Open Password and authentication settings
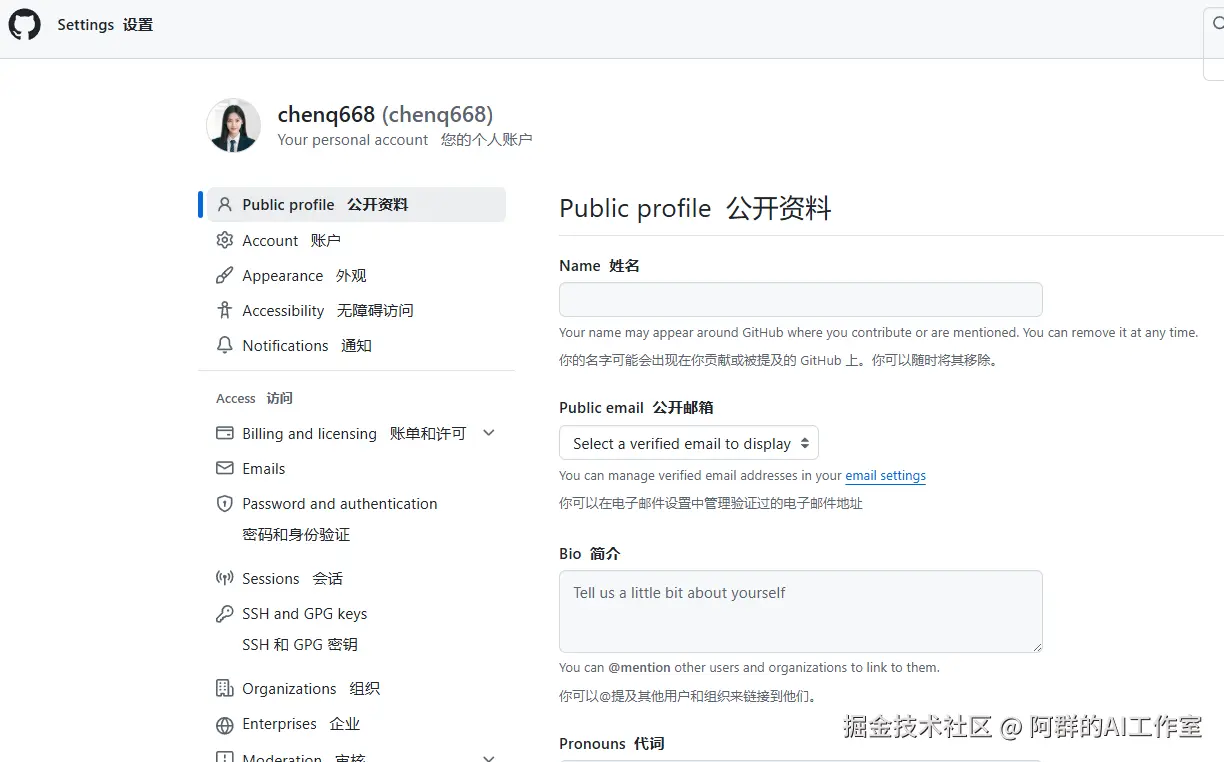This screenshot has width=1224, height=762. 339,518
